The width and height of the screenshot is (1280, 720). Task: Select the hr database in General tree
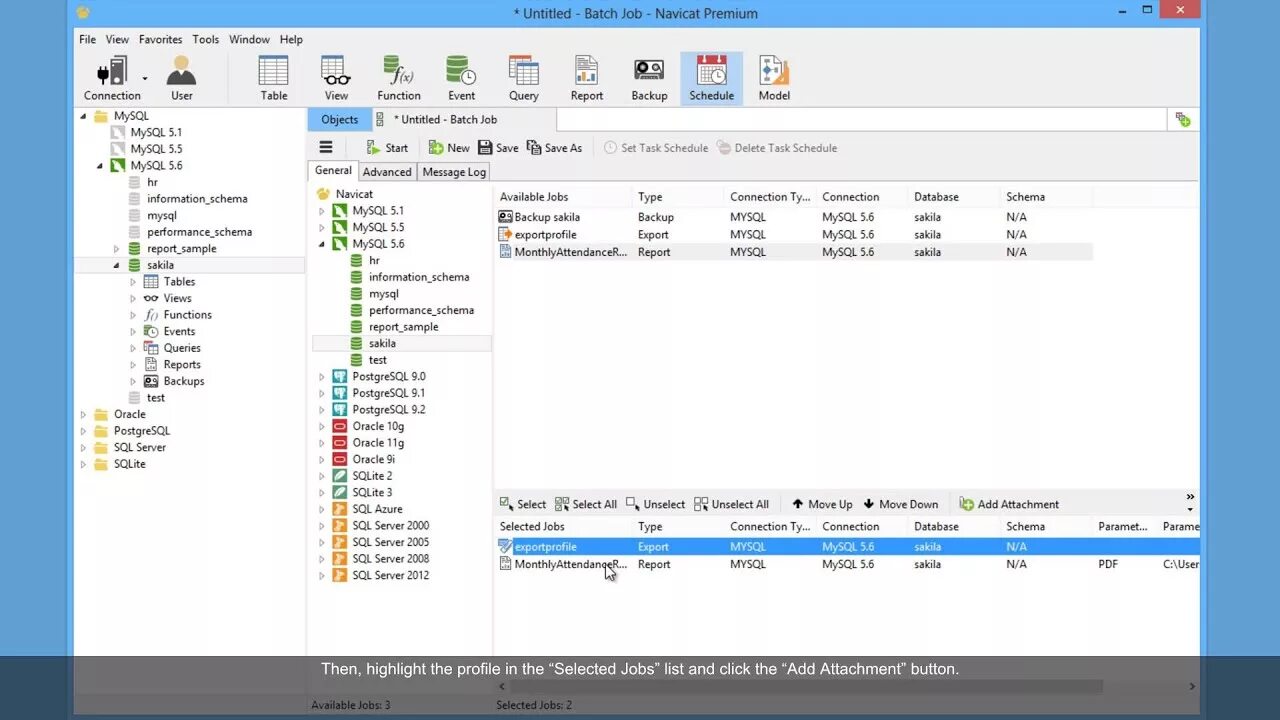(x=374, y=260)
